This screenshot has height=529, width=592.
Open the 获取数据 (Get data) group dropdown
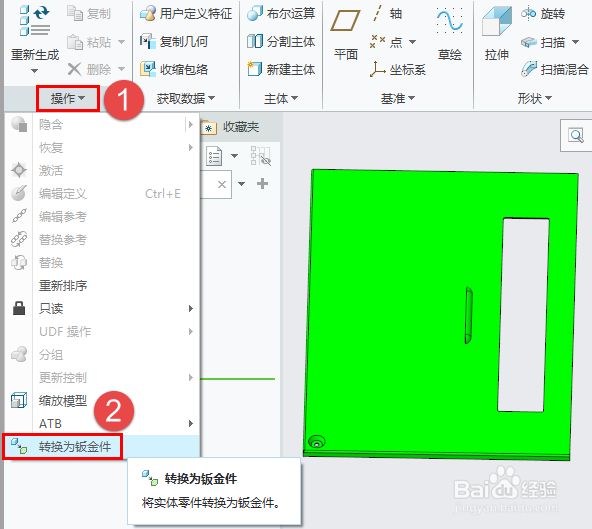point(186,99)
